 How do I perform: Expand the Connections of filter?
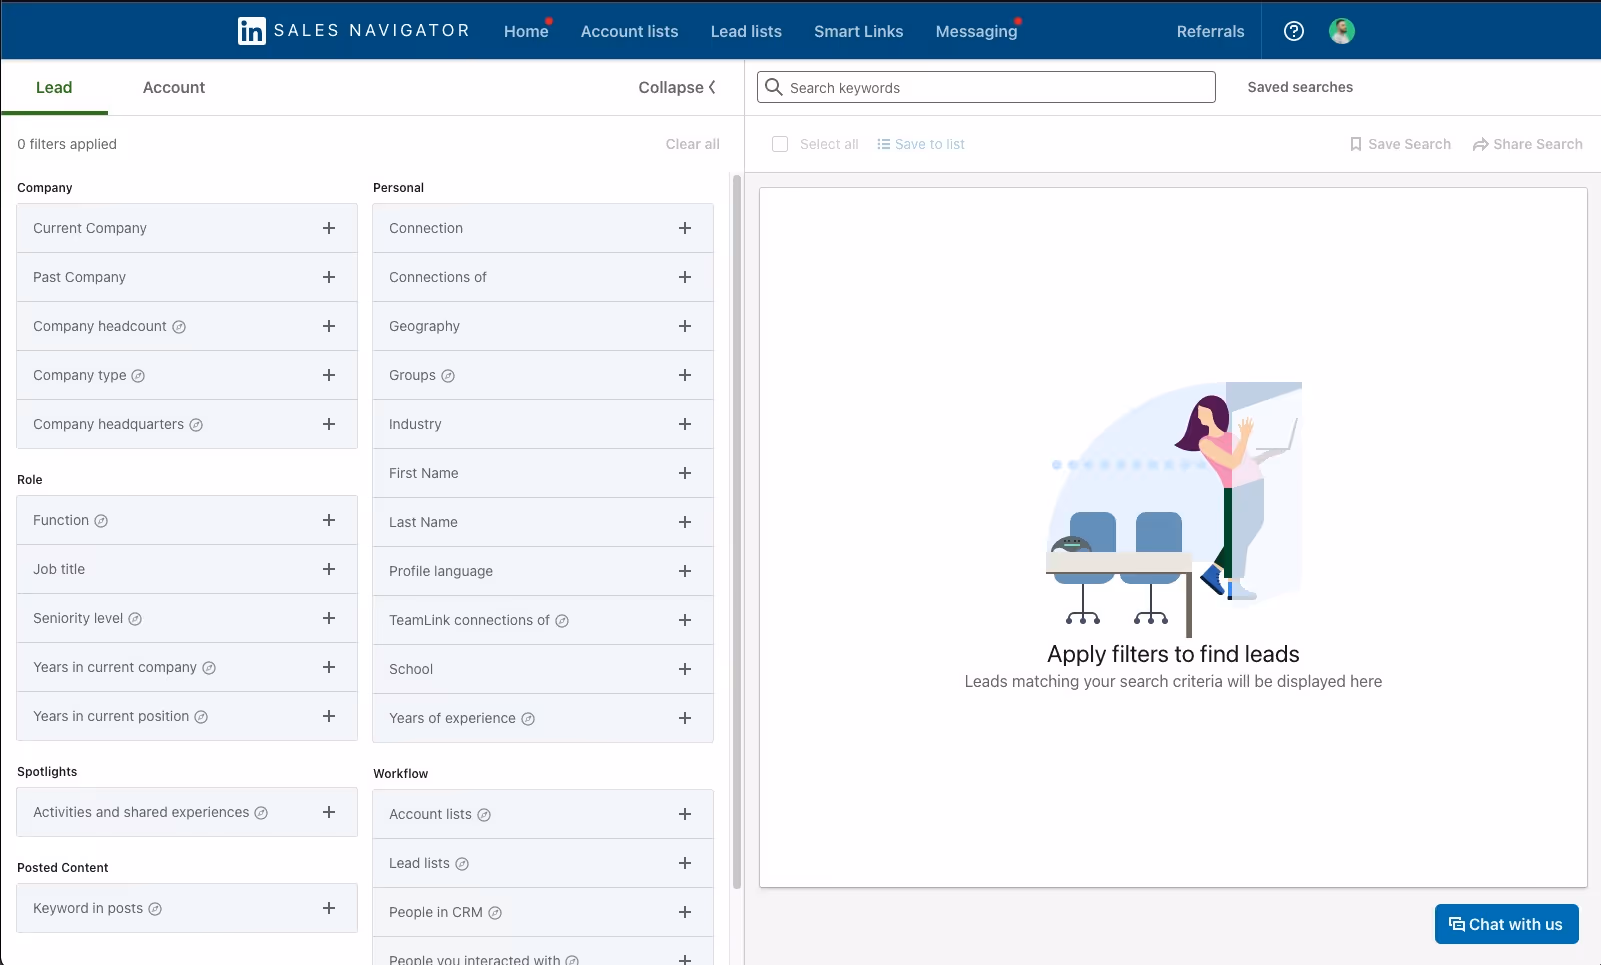coord(543,277)
